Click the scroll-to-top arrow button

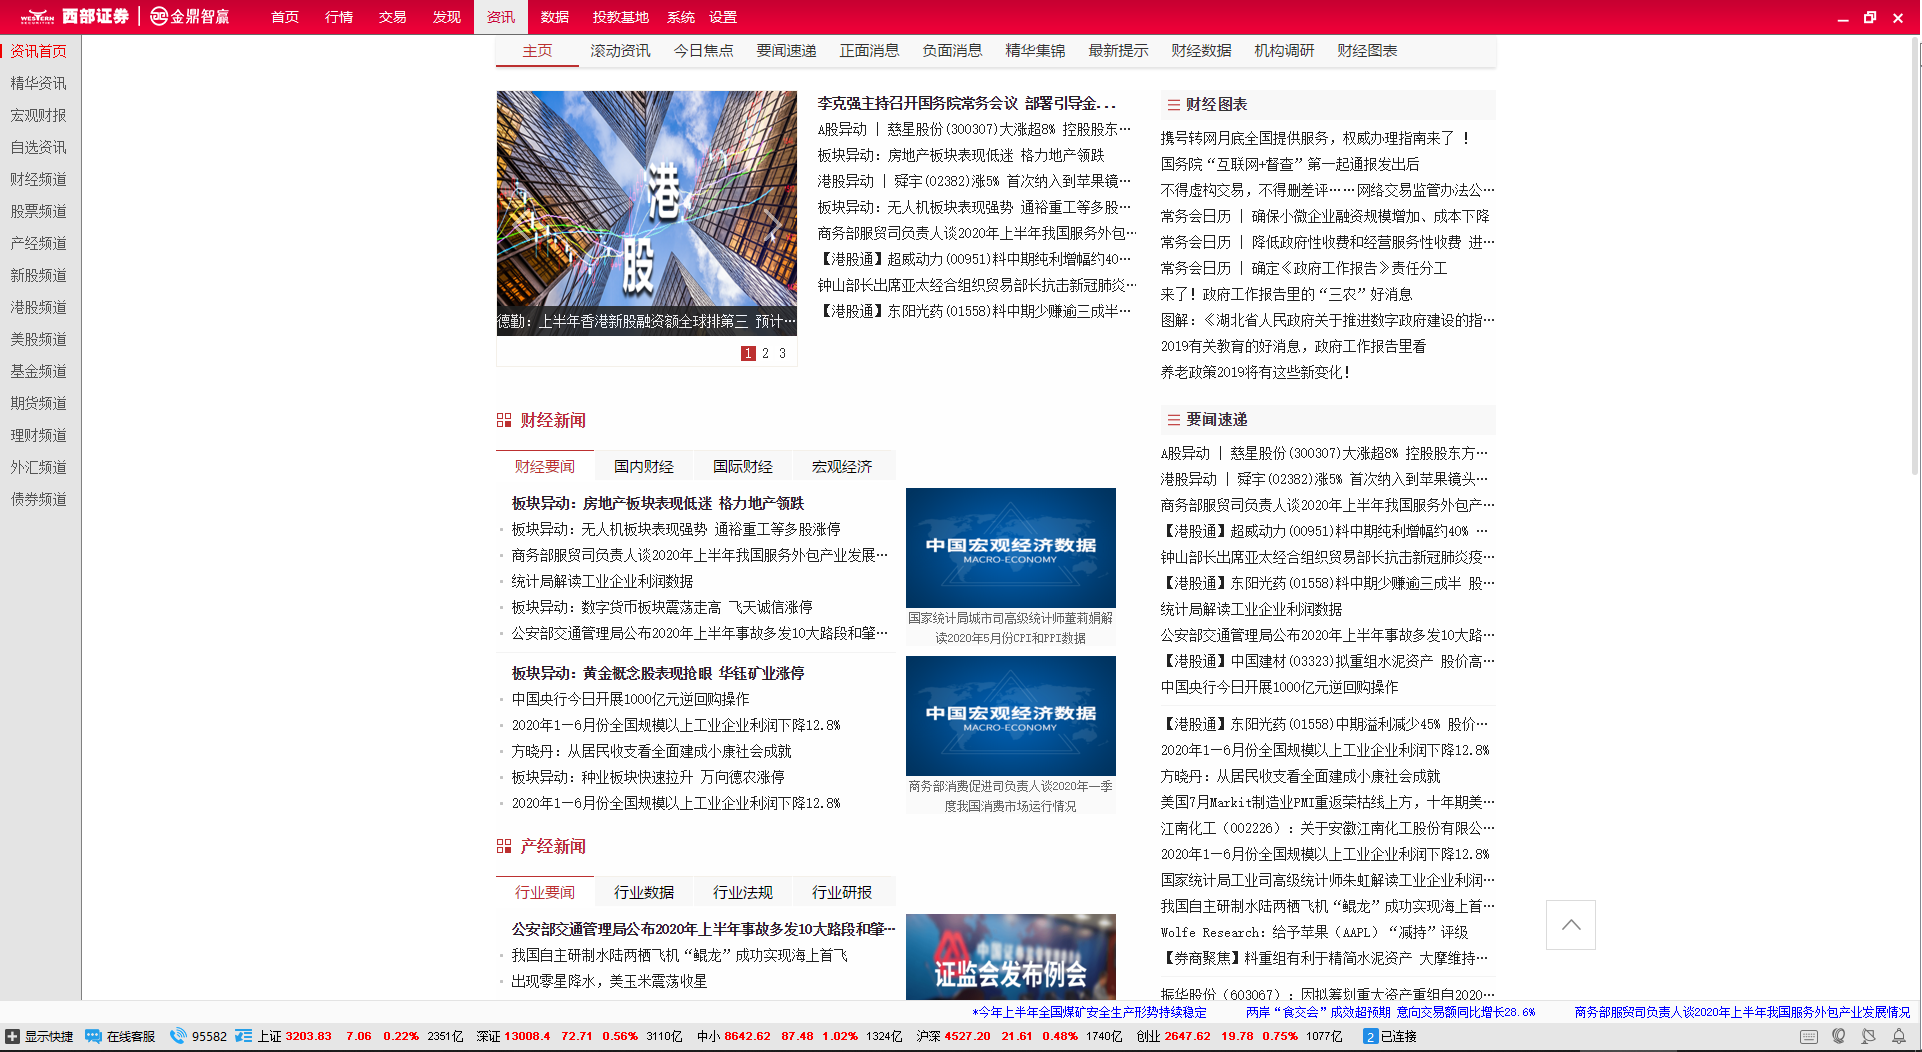1570,925
